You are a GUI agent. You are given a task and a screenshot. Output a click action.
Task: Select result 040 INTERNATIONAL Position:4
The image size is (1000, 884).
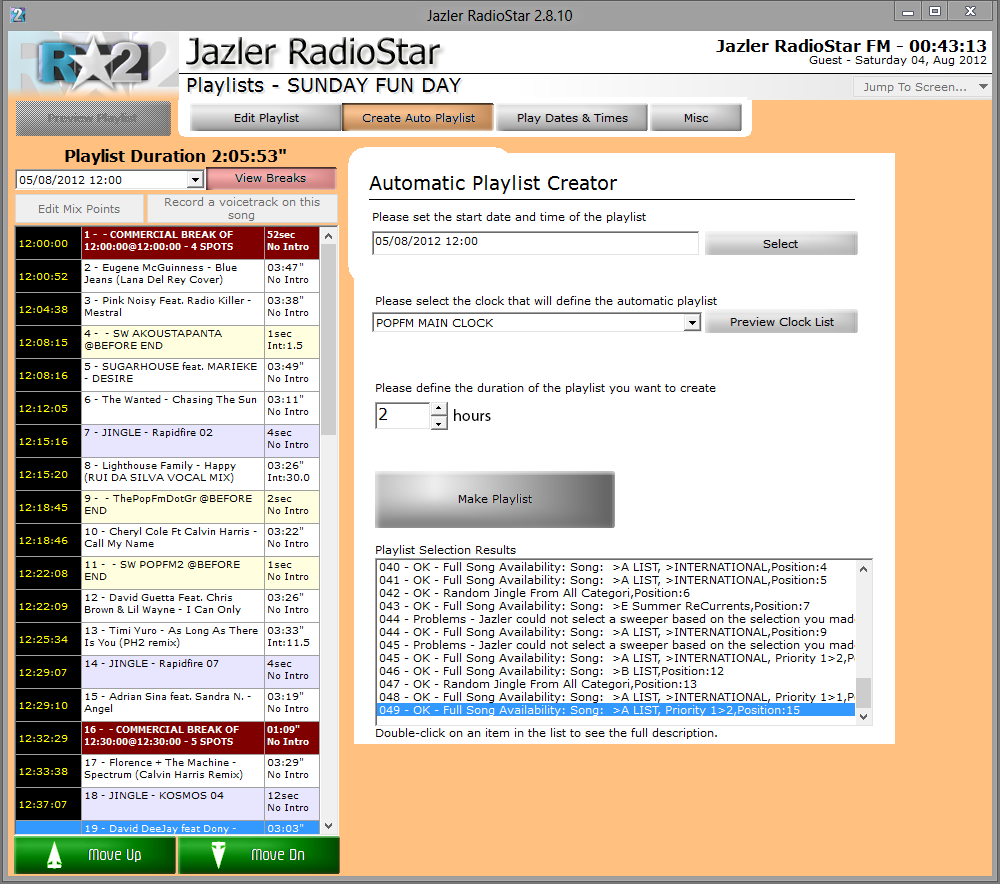click(616, 567)
